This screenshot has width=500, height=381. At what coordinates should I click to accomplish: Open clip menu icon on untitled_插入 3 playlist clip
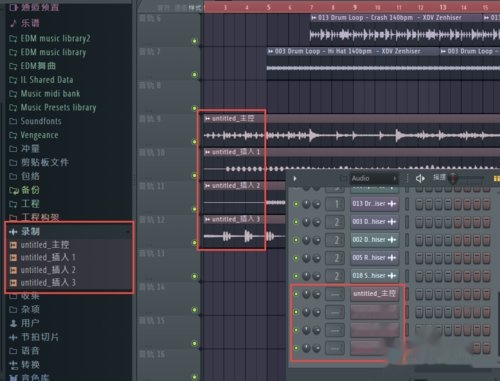tap(207, 220)
